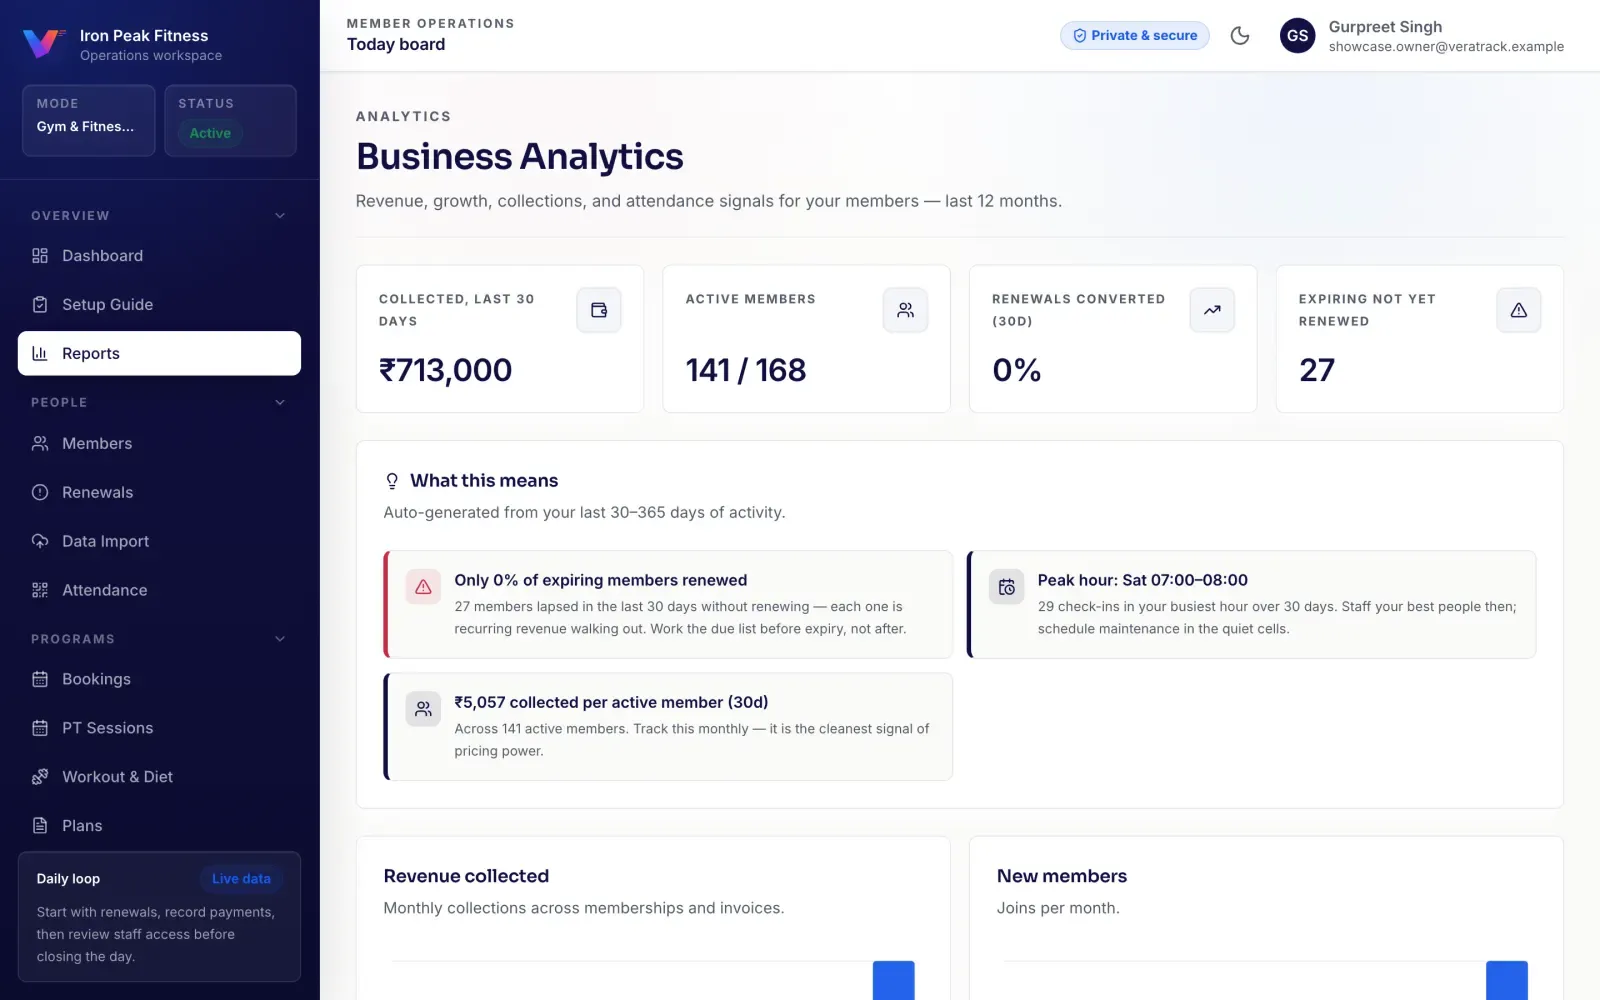Click the members icon on collected per member insight
The width and height of the screenshot is (1600, 1000).
[x=423, y=709]
